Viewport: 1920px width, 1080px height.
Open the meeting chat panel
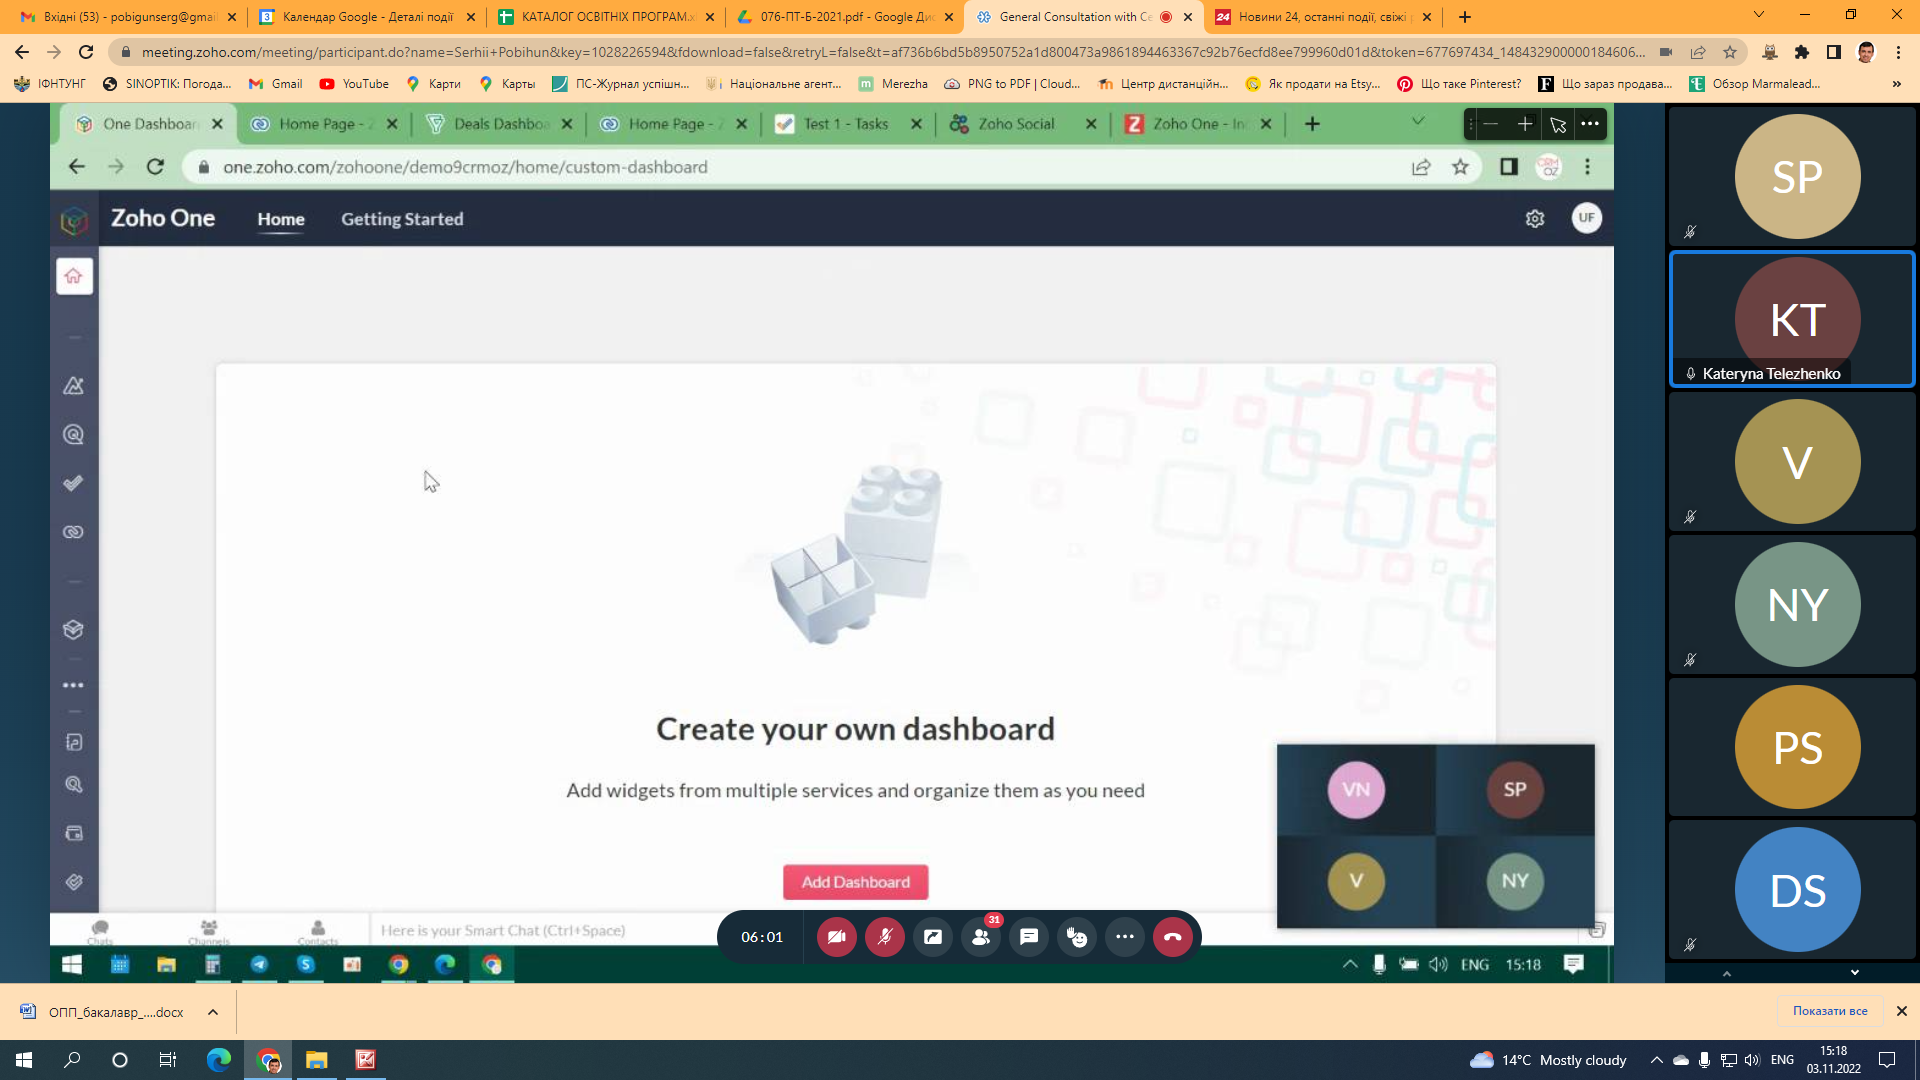click(1028, 937)
